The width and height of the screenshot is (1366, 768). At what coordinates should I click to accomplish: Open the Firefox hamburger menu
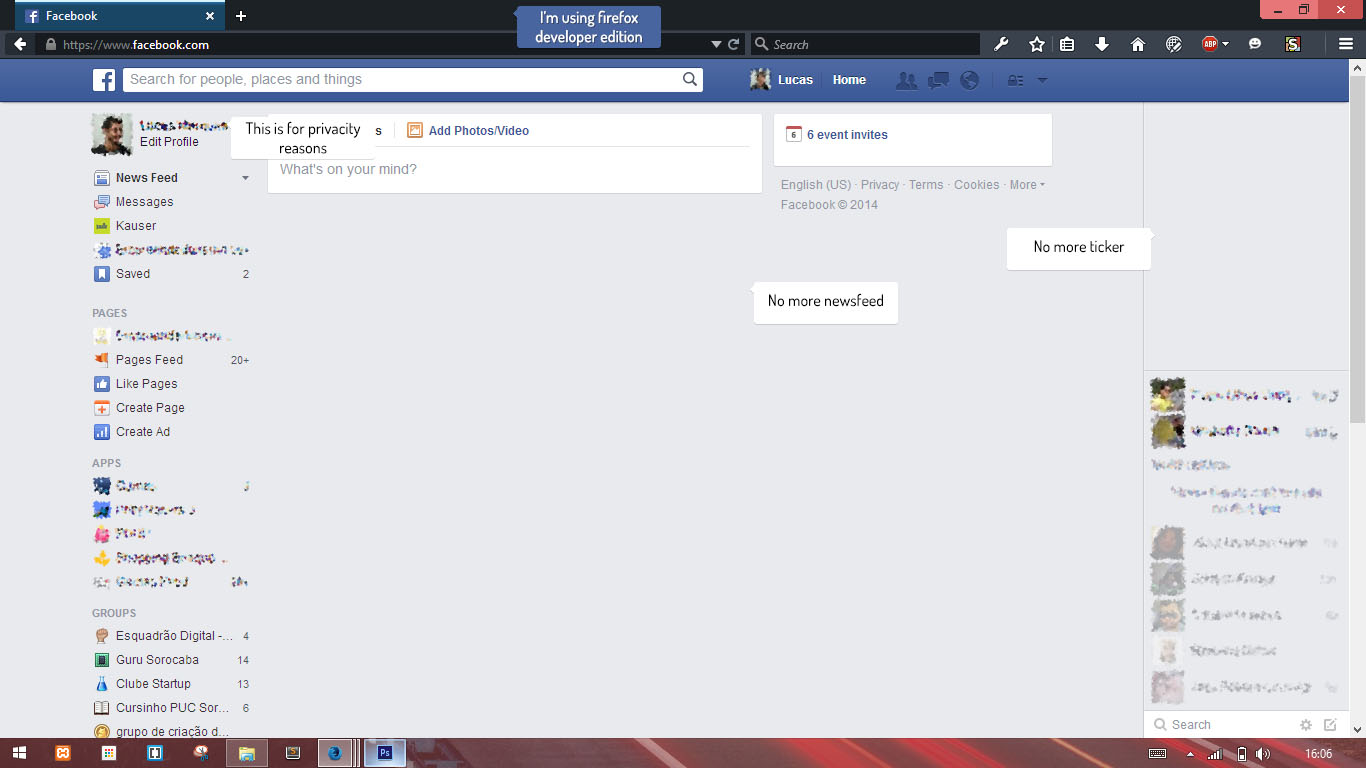pyautogui.click(x=1346, y=44)
